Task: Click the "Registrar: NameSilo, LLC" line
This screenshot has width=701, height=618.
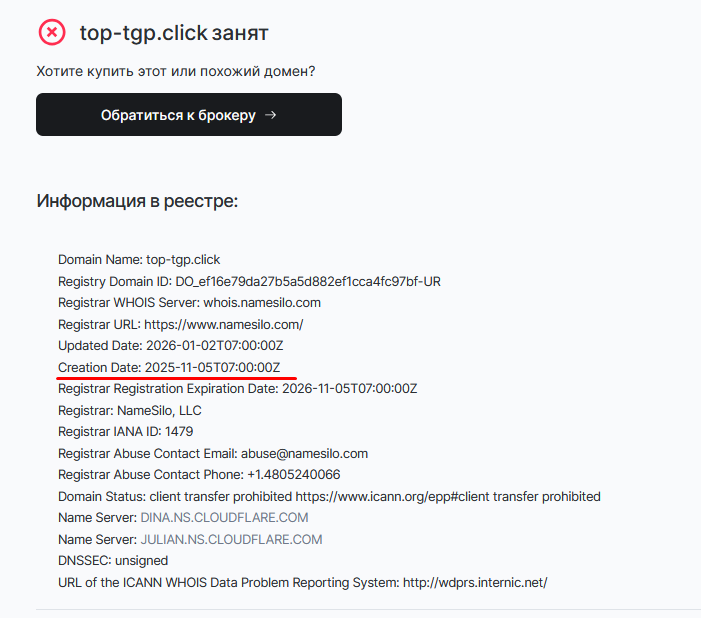Action: tap(130, 410)
